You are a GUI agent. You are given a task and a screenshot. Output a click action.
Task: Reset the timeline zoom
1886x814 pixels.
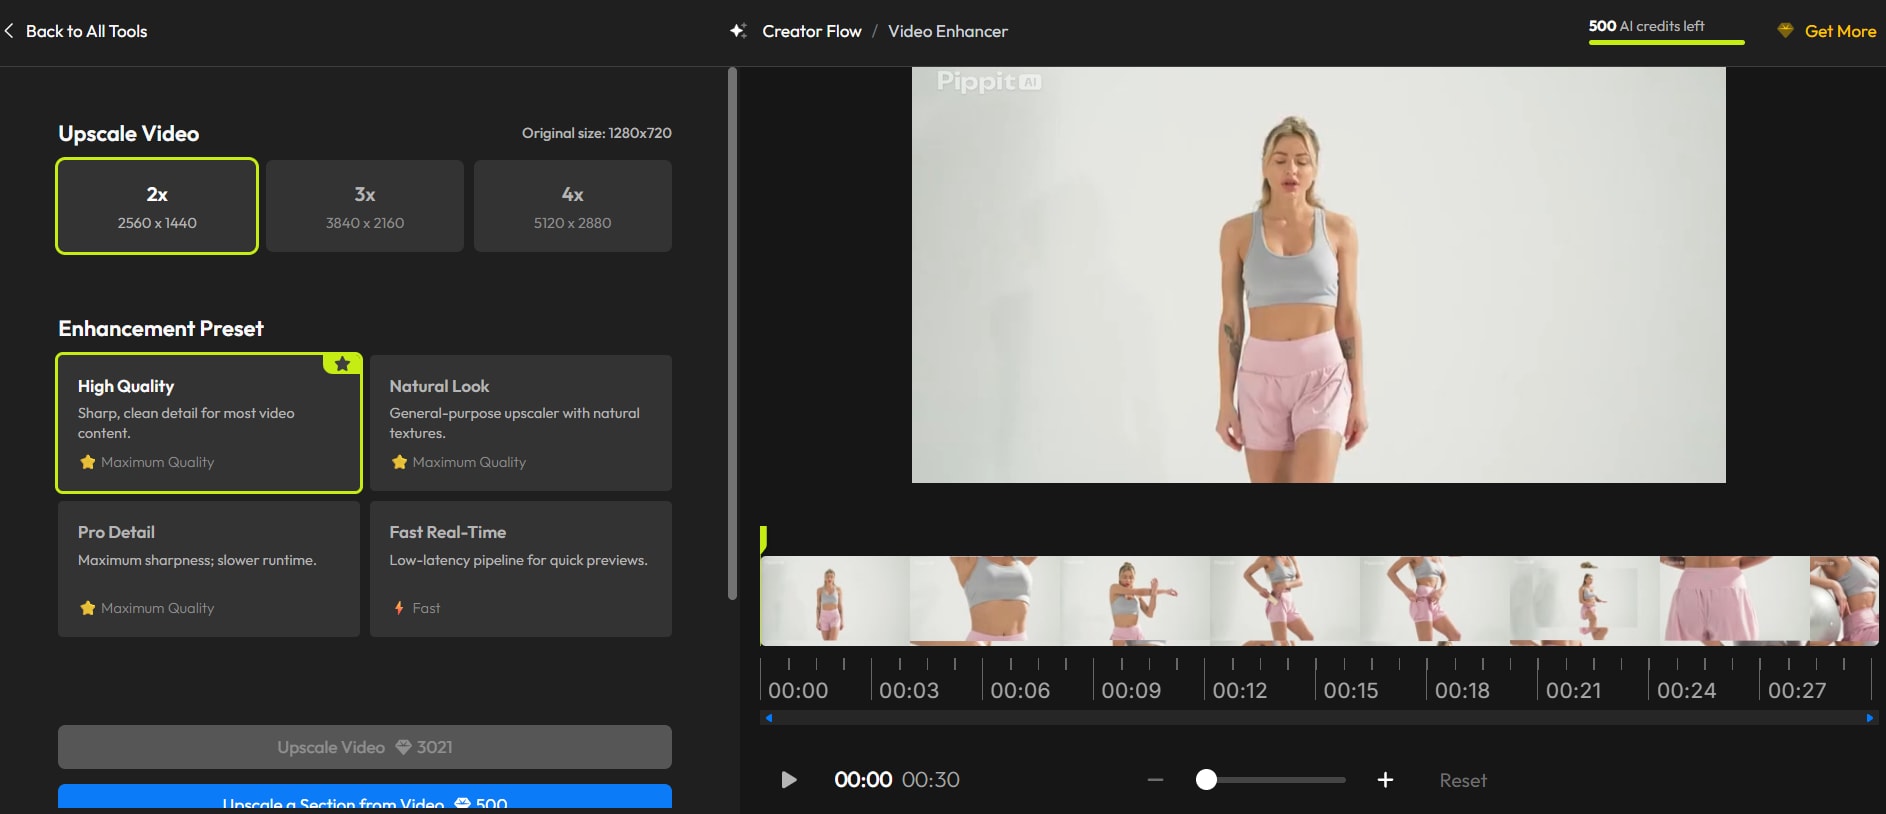click(x=1463, y=780)
